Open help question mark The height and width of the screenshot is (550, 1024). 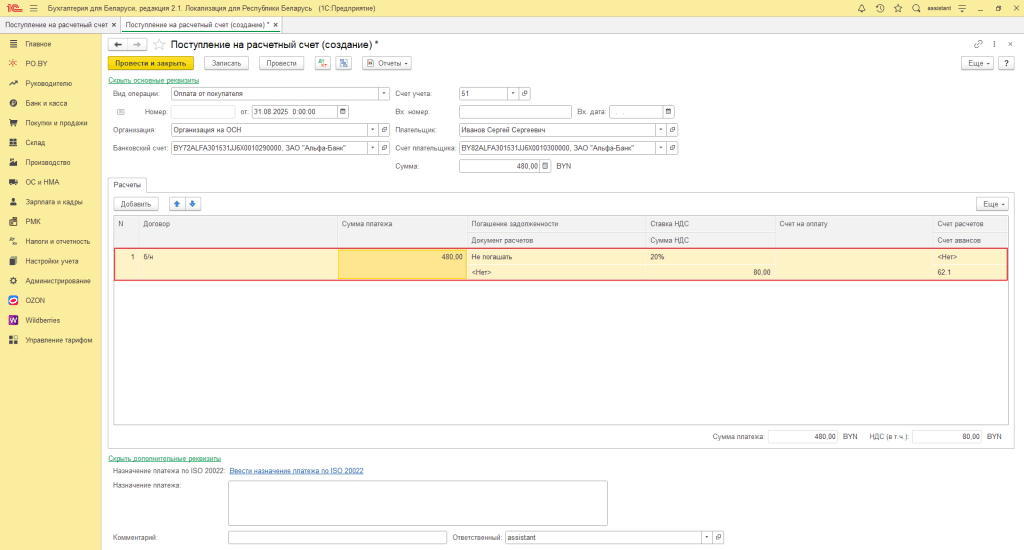pos(1006,63)
